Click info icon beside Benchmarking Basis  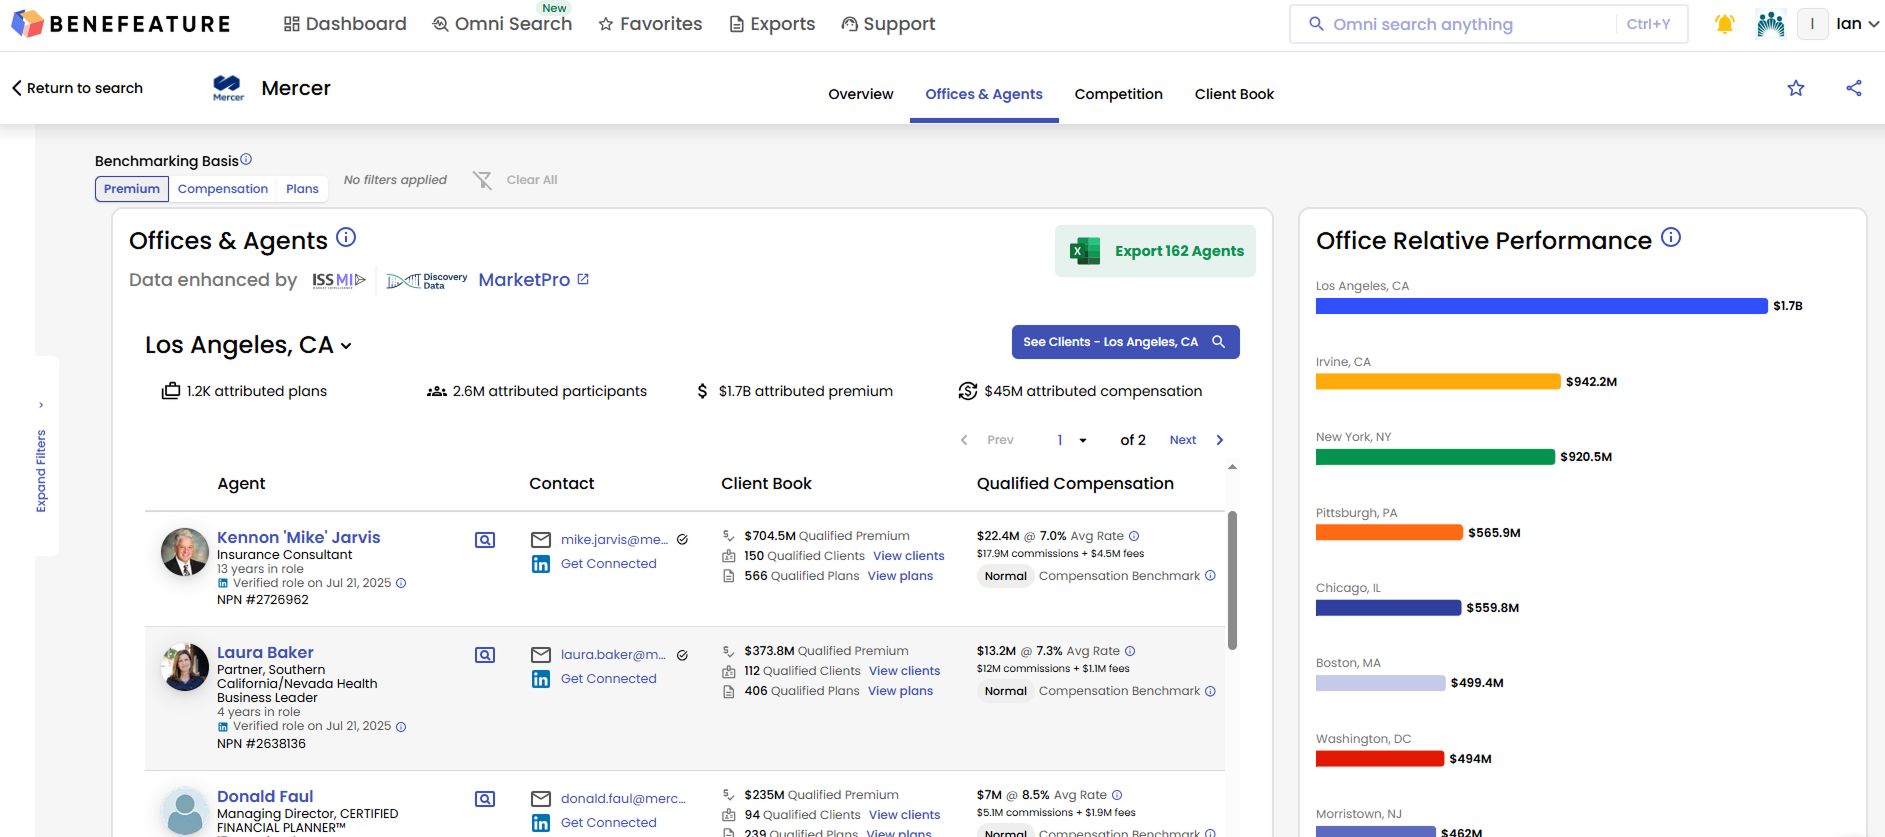pyautogui.click(x=246, y=159)
